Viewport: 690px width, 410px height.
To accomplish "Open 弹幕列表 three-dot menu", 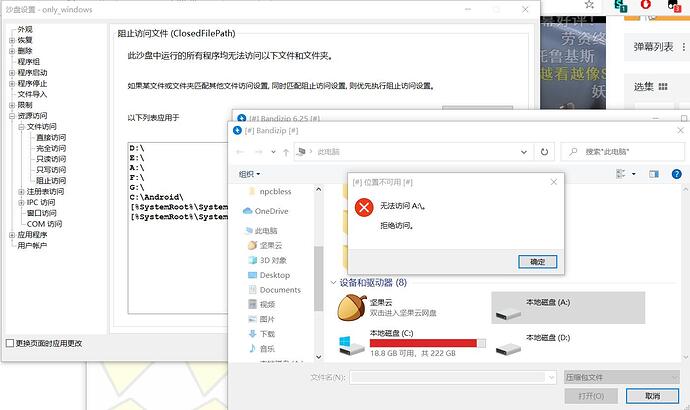I will tap(683, 47).
